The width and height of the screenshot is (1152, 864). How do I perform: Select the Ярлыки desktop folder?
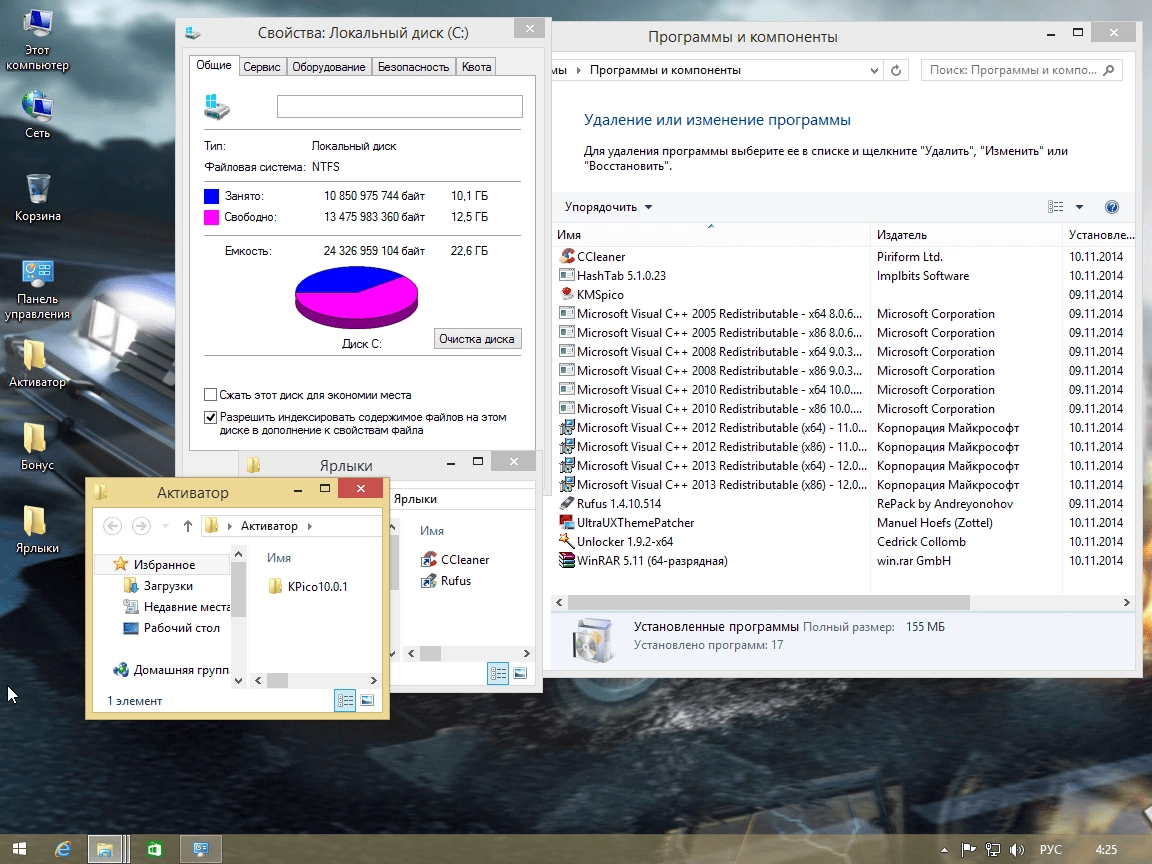coord(37,530)
